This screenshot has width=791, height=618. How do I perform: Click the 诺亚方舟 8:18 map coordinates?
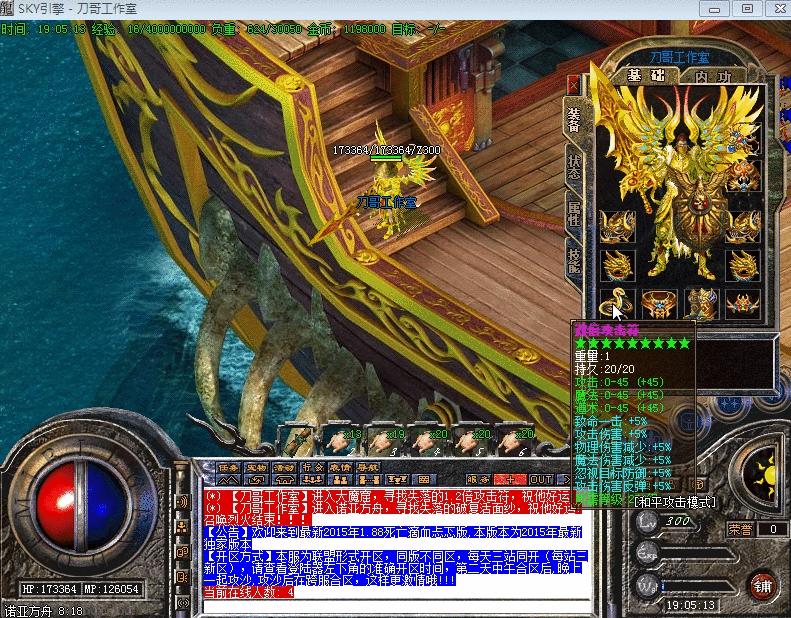coord(42,611)
